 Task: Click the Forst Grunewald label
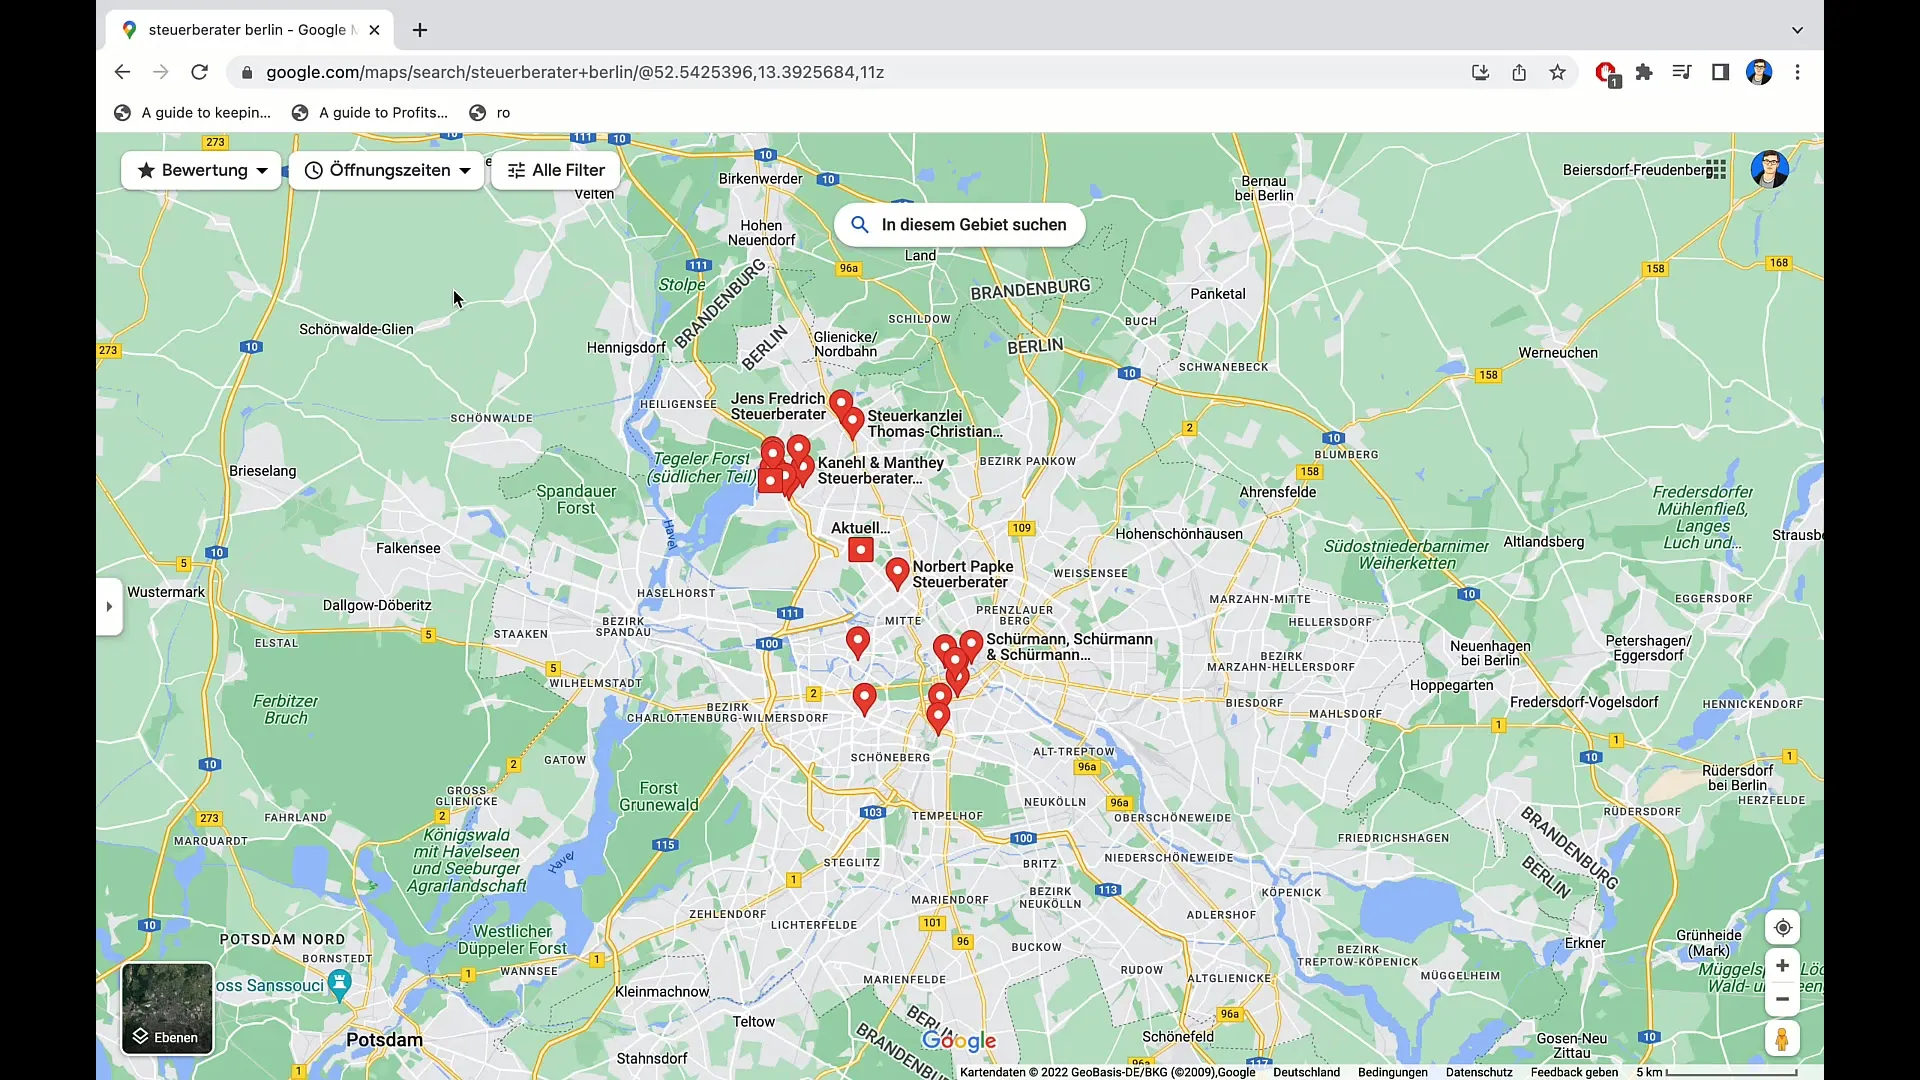click(659, 796)
